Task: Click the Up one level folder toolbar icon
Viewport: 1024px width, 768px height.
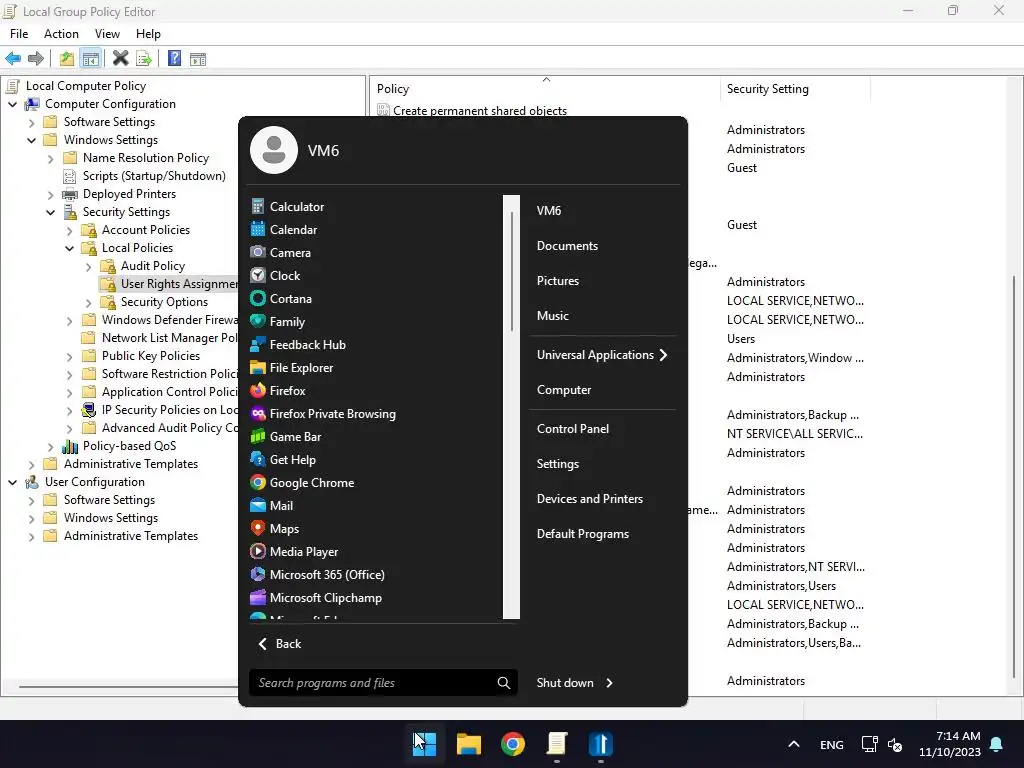Action: coord(66,59)
